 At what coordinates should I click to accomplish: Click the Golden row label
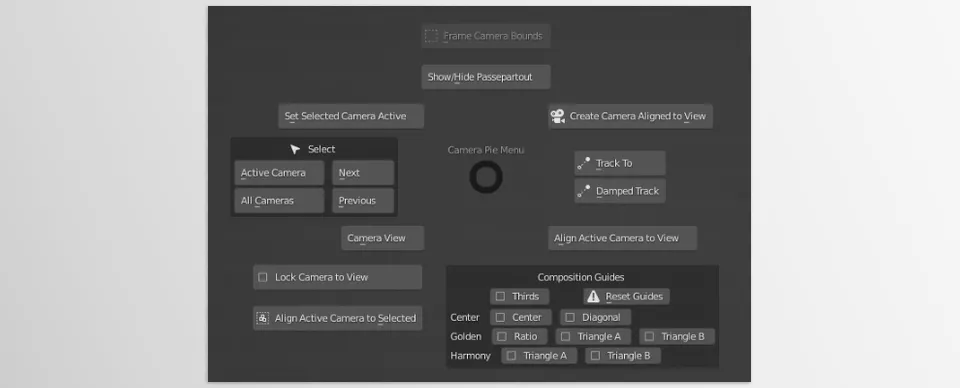pyautogui.click(x=466, y=337)
